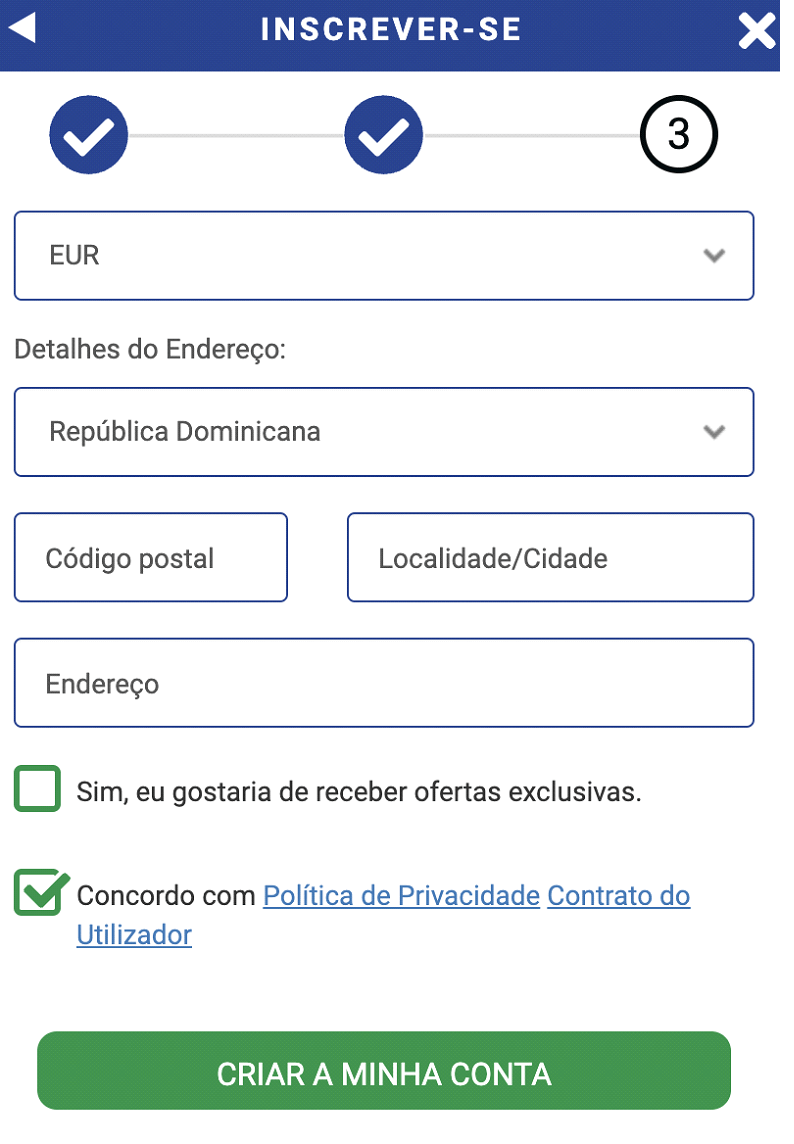Select the step 3 circle indicator

(679, 135)
